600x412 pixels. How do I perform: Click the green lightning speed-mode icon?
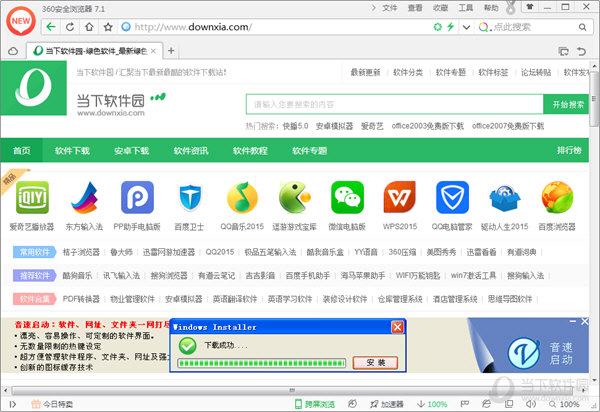point(450,27)
